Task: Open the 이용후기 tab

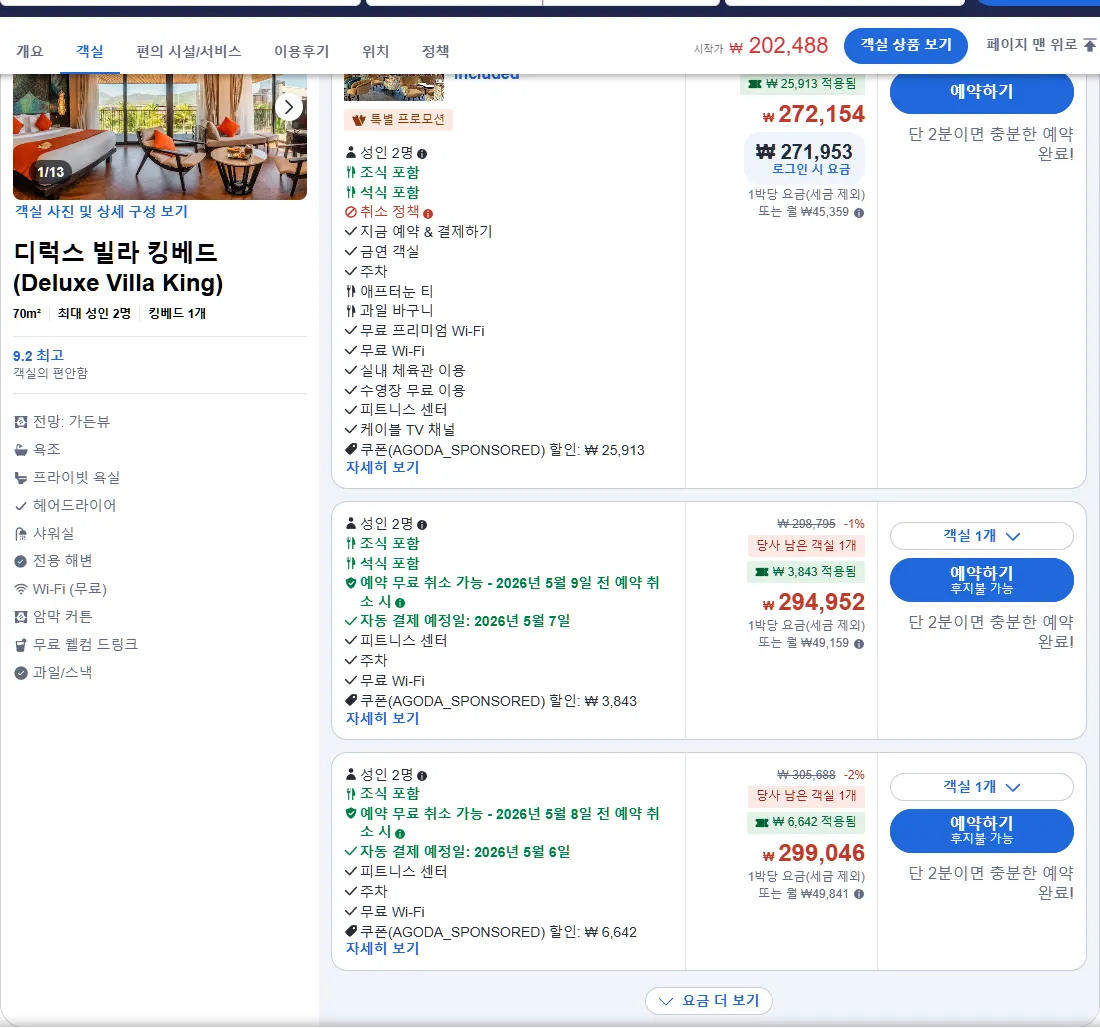Action: tap(301, 51)
